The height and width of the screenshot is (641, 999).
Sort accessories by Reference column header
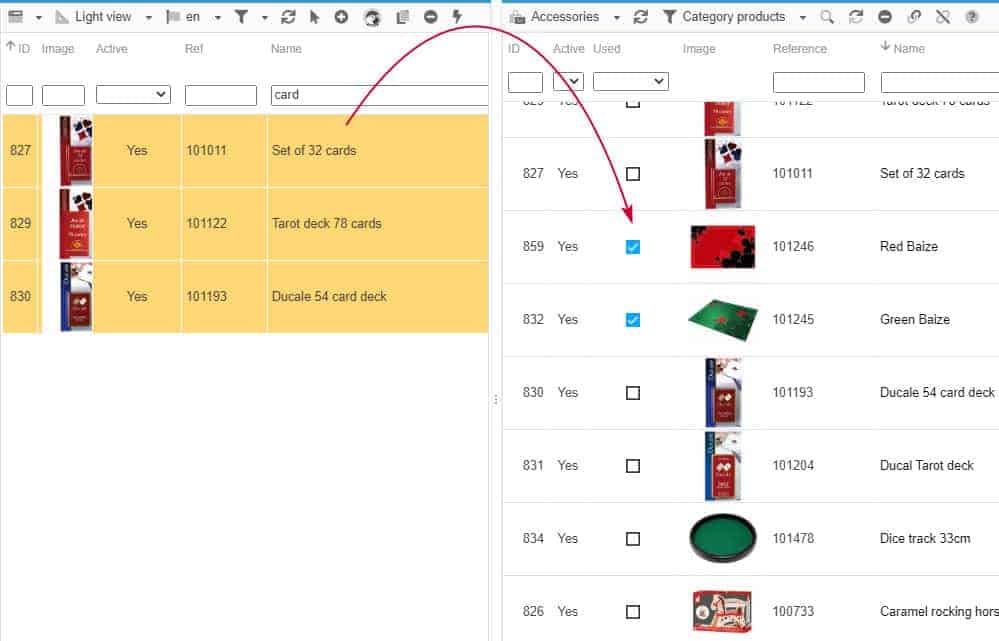(x=799, y=49)
